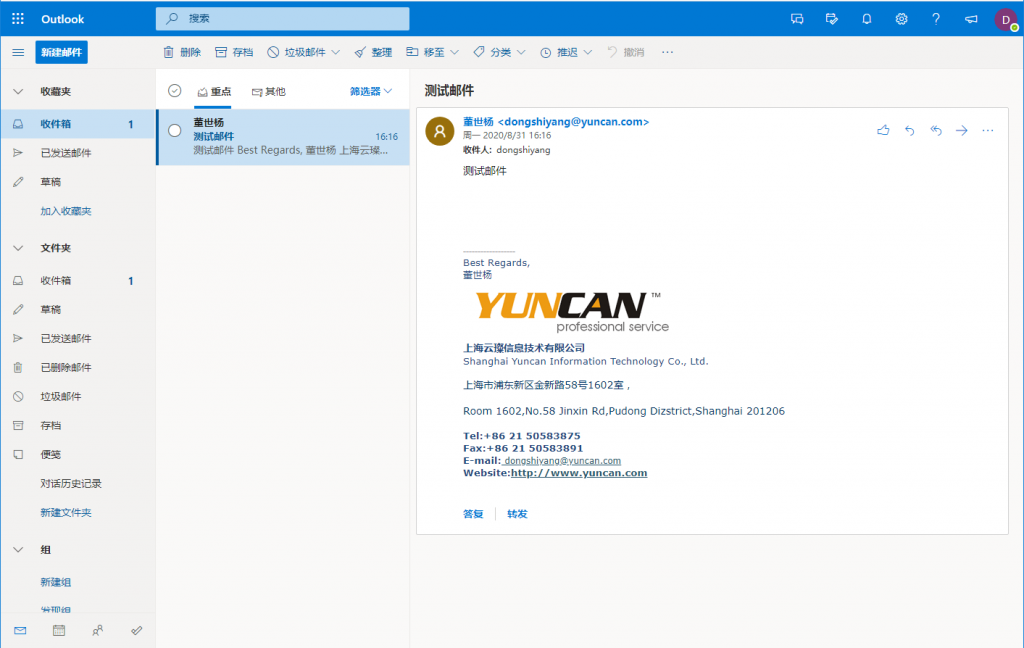The height and width of the screenshot is (648, 1024).
Task: Open the 测试邮件 message in list
Action: point(283,137)
